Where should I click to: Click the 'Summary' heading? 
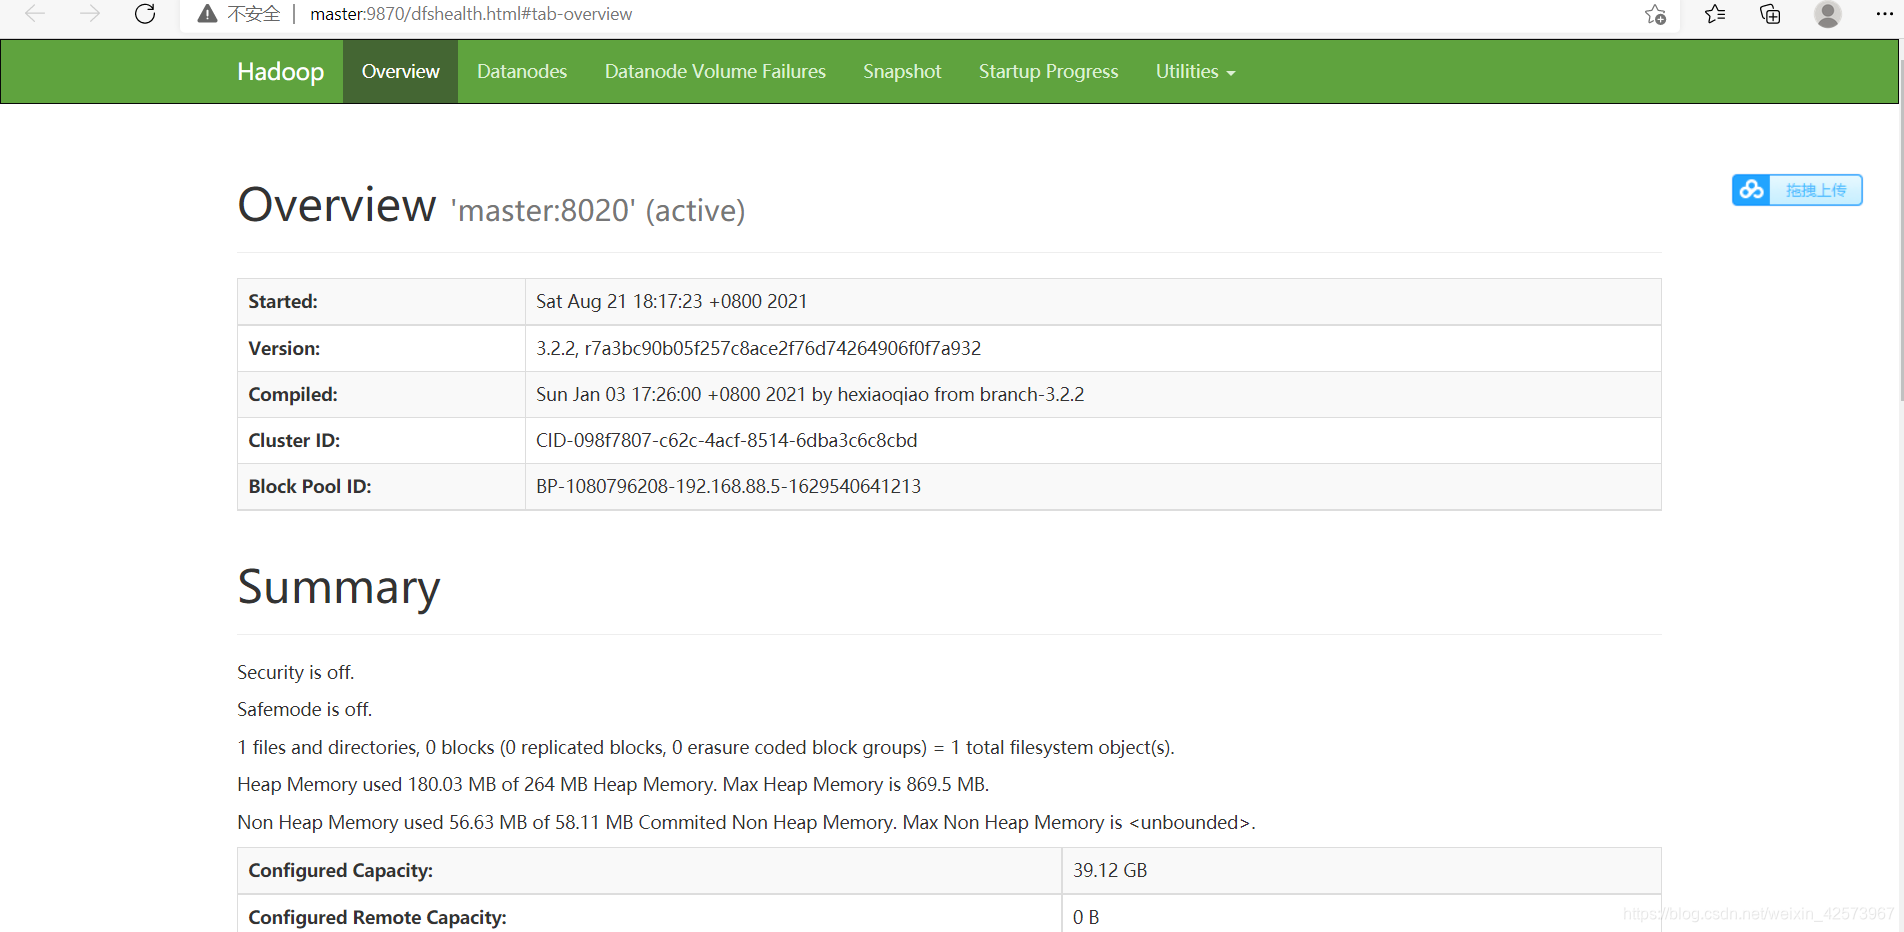click(x=339, y=587)
